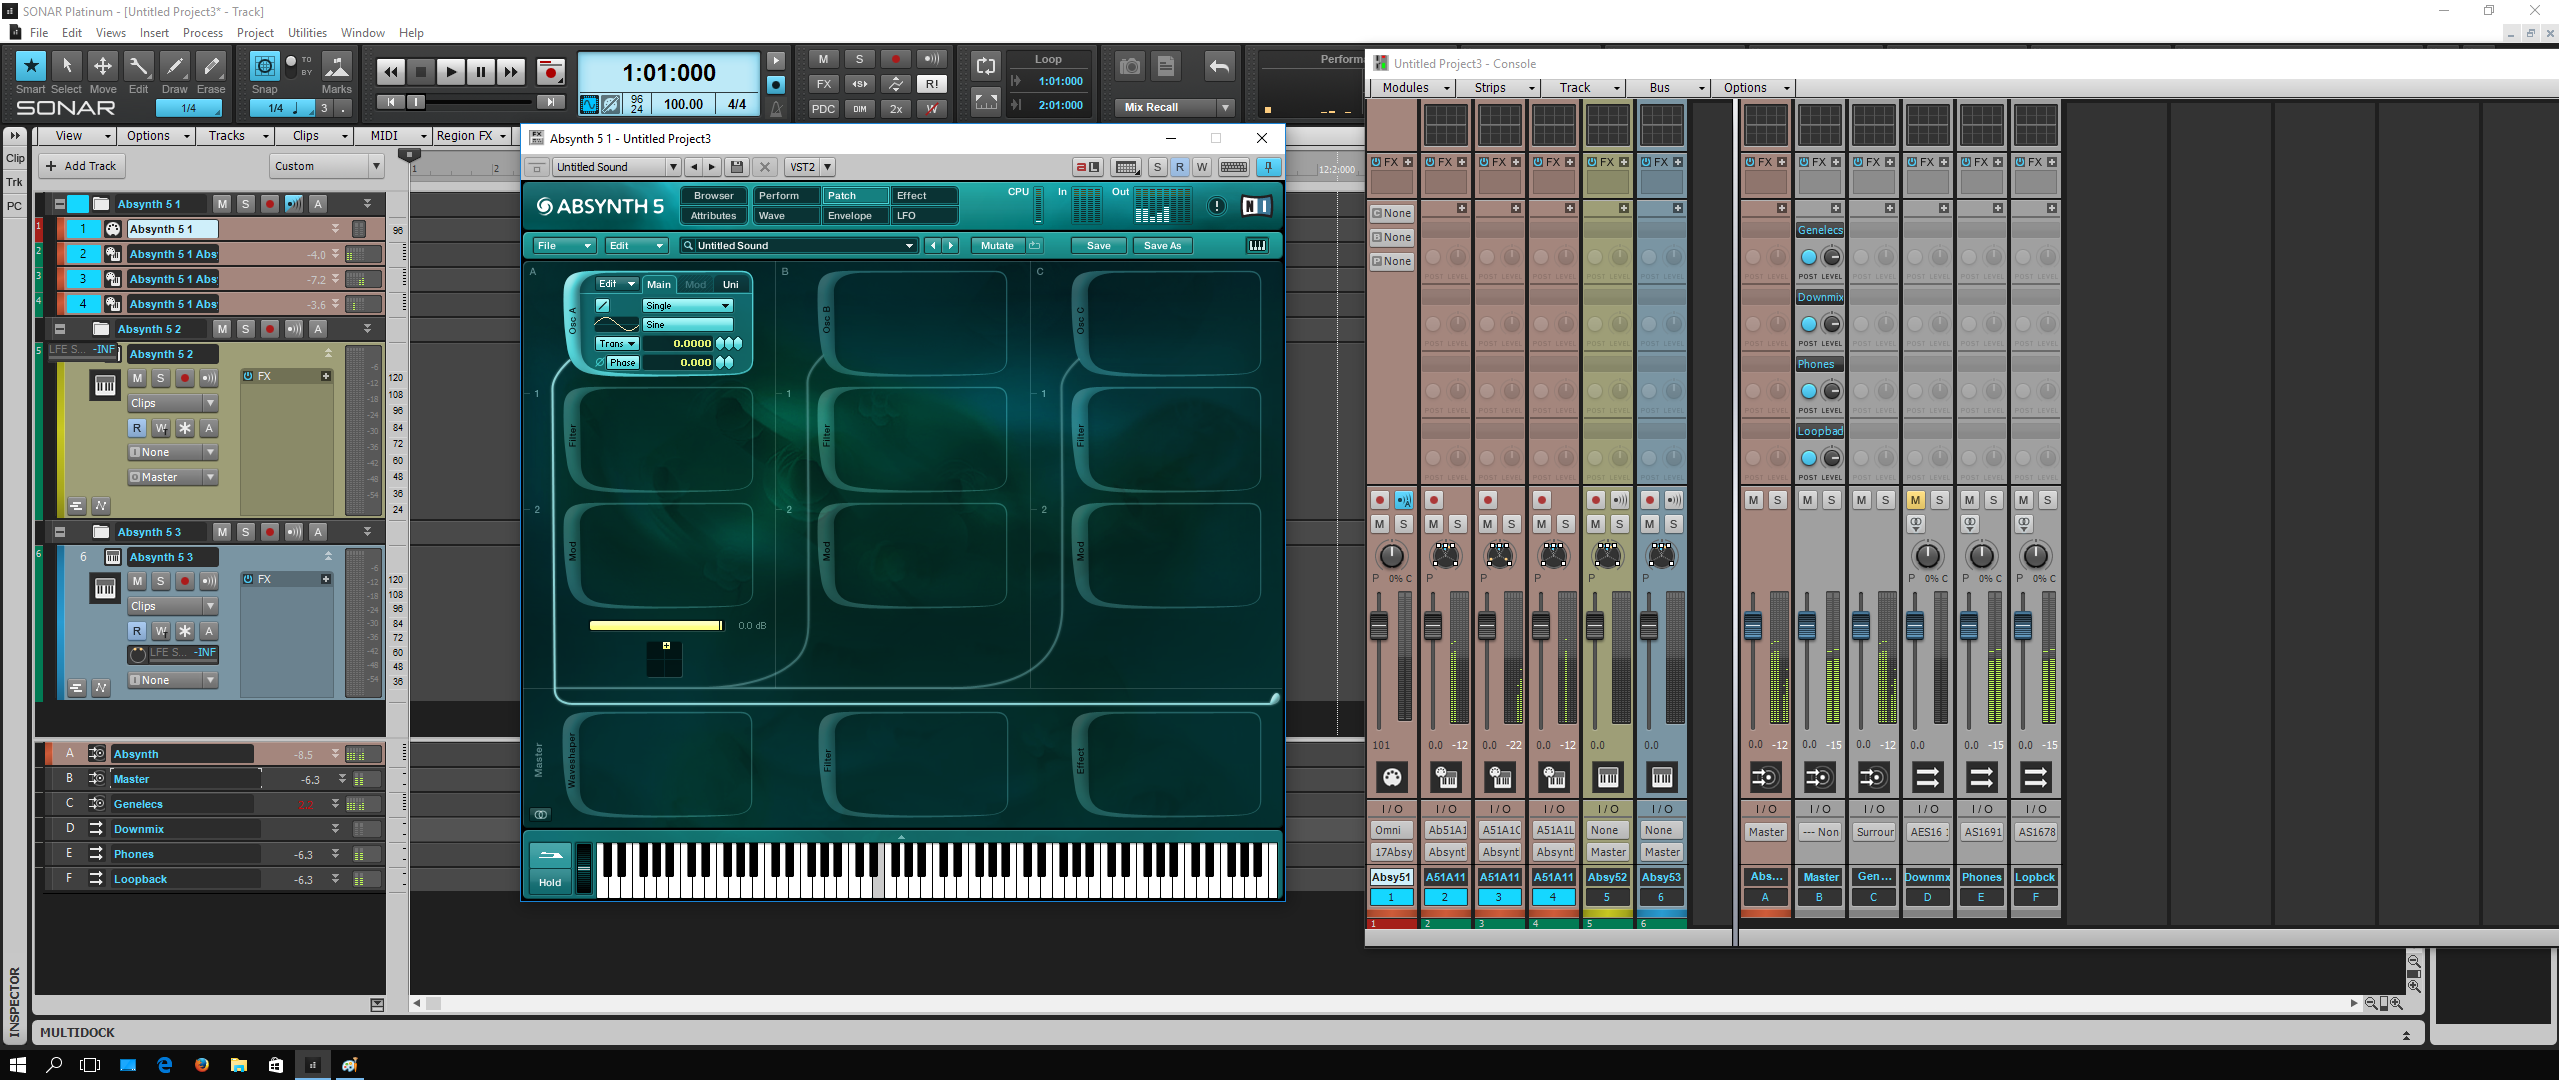This screenshot has height=1080, width=2559.
Task: Mute the Absynth 5 2 folder track
Action: (x=222, y=329)
